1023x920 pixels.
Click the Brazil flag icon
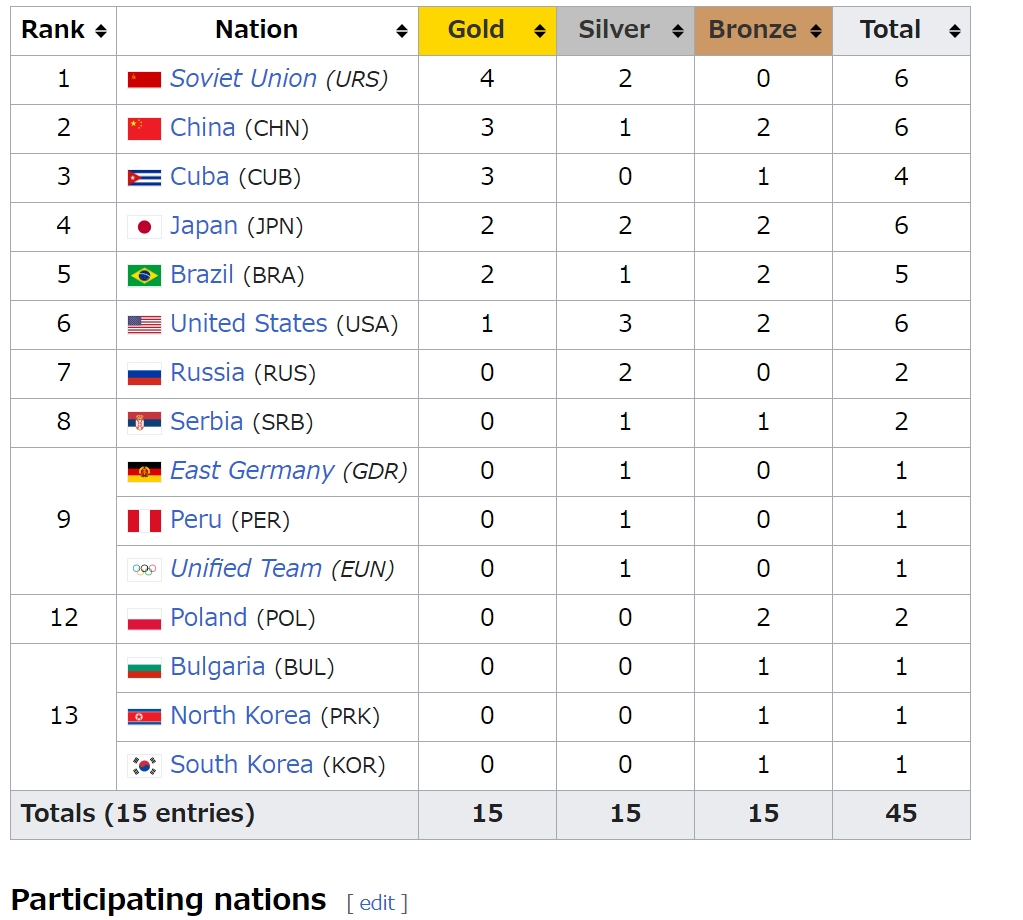pos(144,276)
